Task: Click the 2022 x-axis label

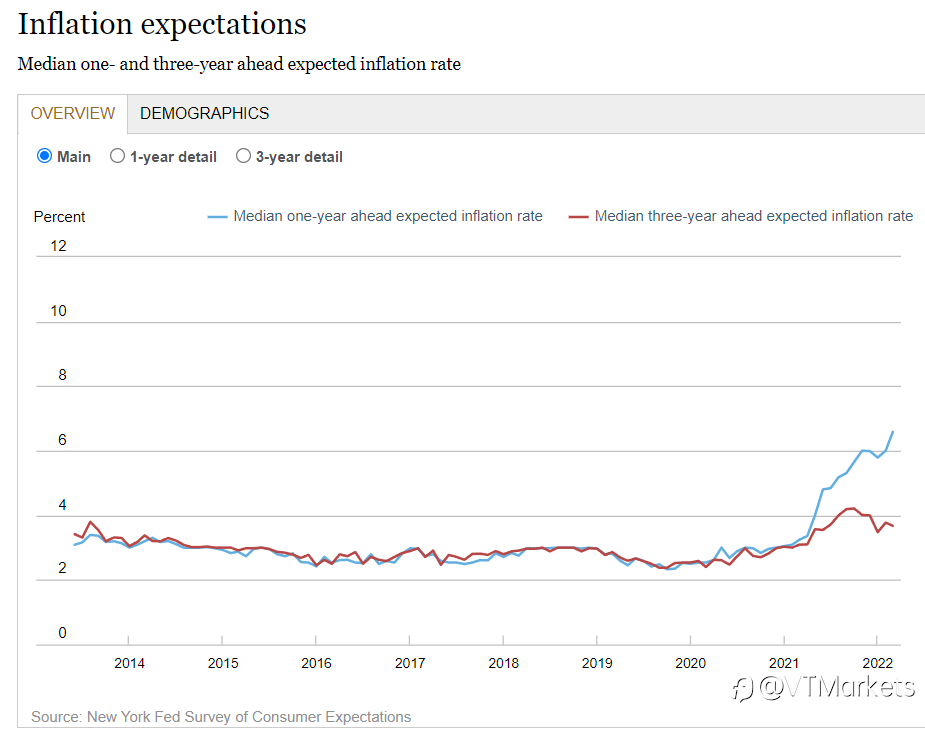Action: (x=877, y=663)
